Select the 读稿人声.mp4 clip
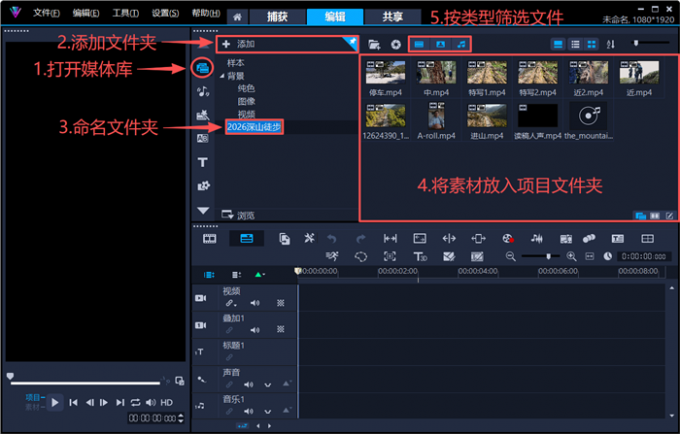 click(x=538, y=116)
